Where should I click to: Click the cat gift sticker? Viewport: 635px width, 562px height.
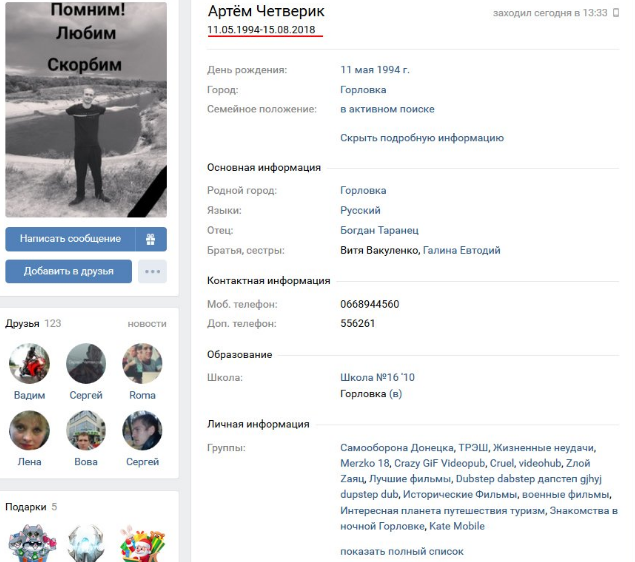pos(32,544)
